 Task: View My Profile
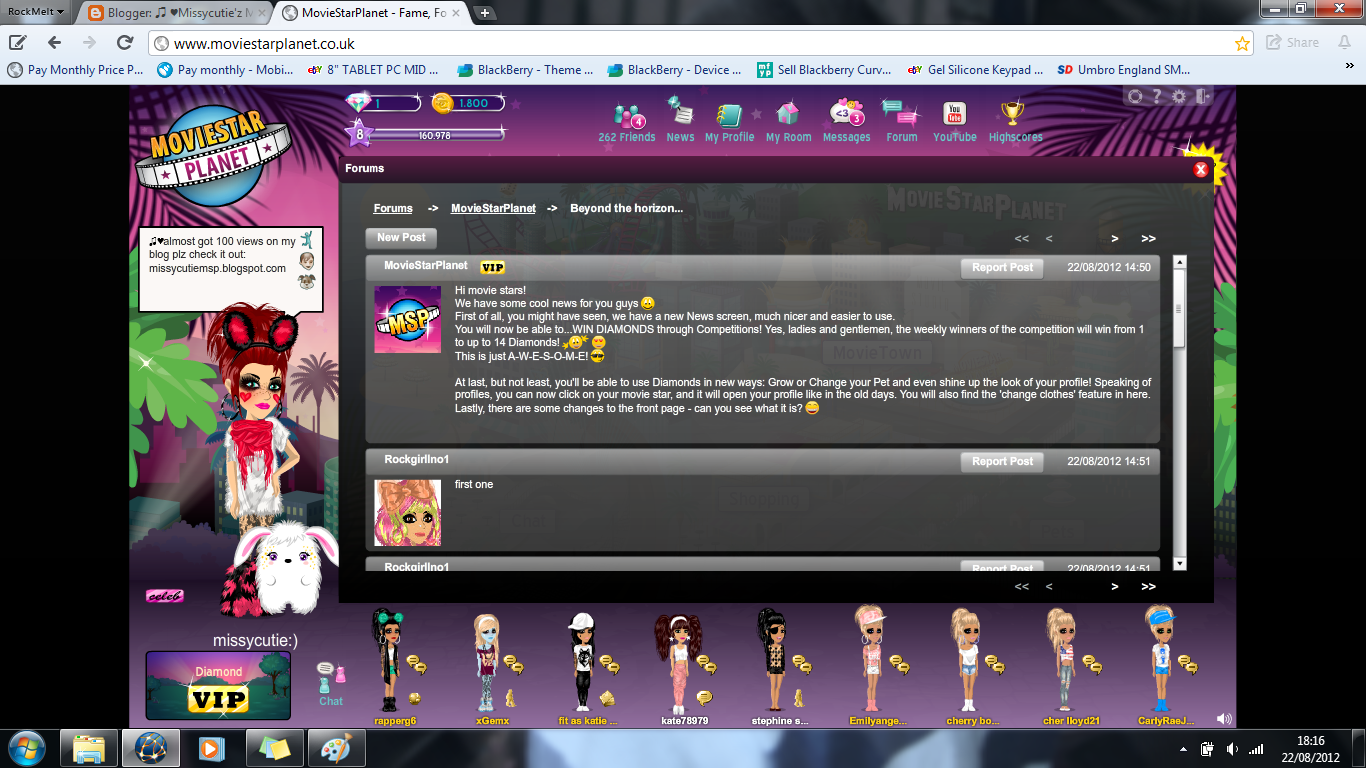pyautogui.click(x=729, y=120)
